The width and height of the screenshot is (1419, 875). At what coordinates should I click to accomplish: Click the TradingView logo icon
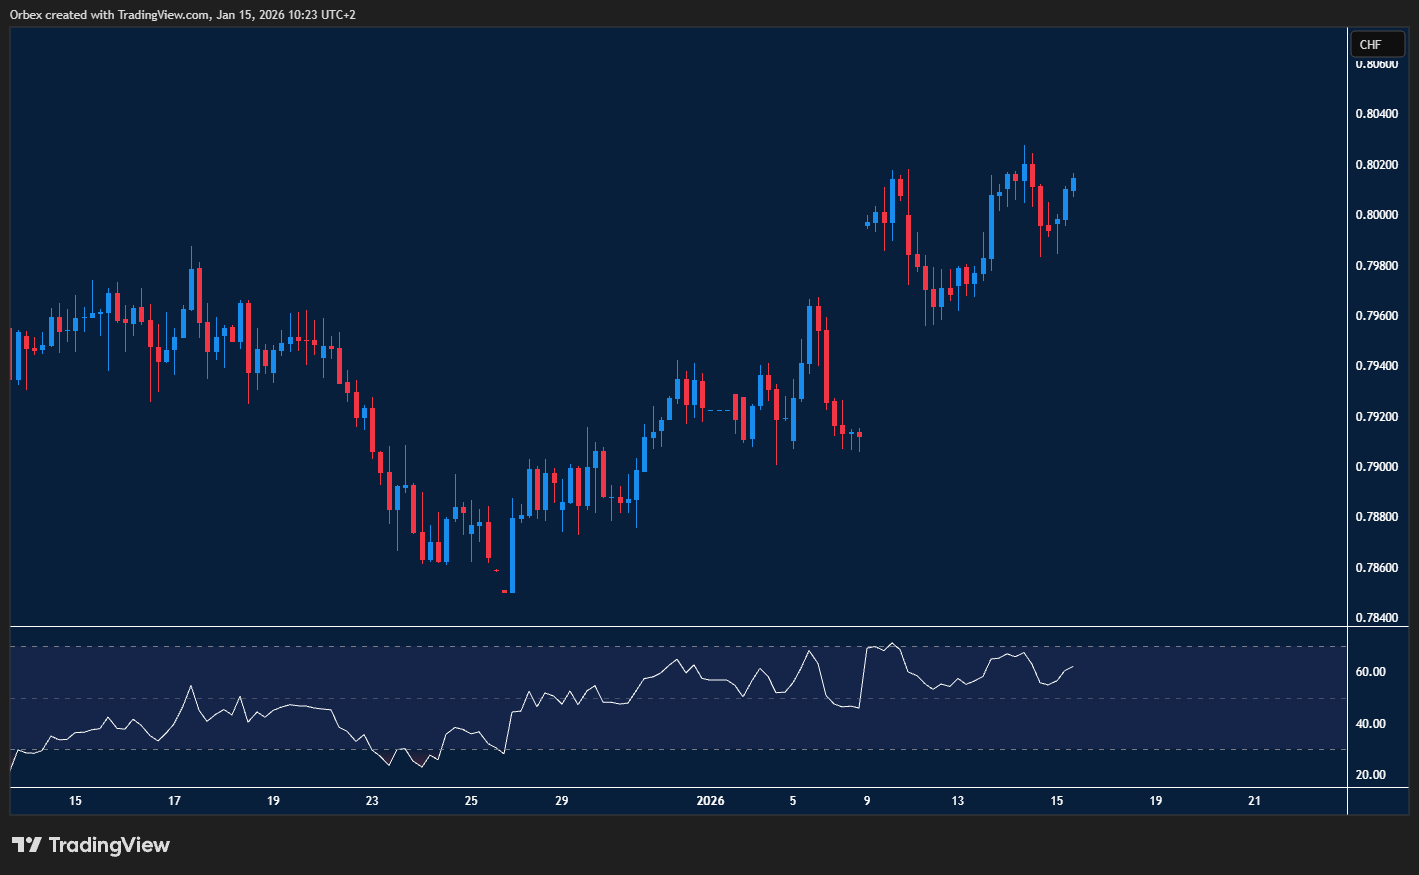(27, 845)
